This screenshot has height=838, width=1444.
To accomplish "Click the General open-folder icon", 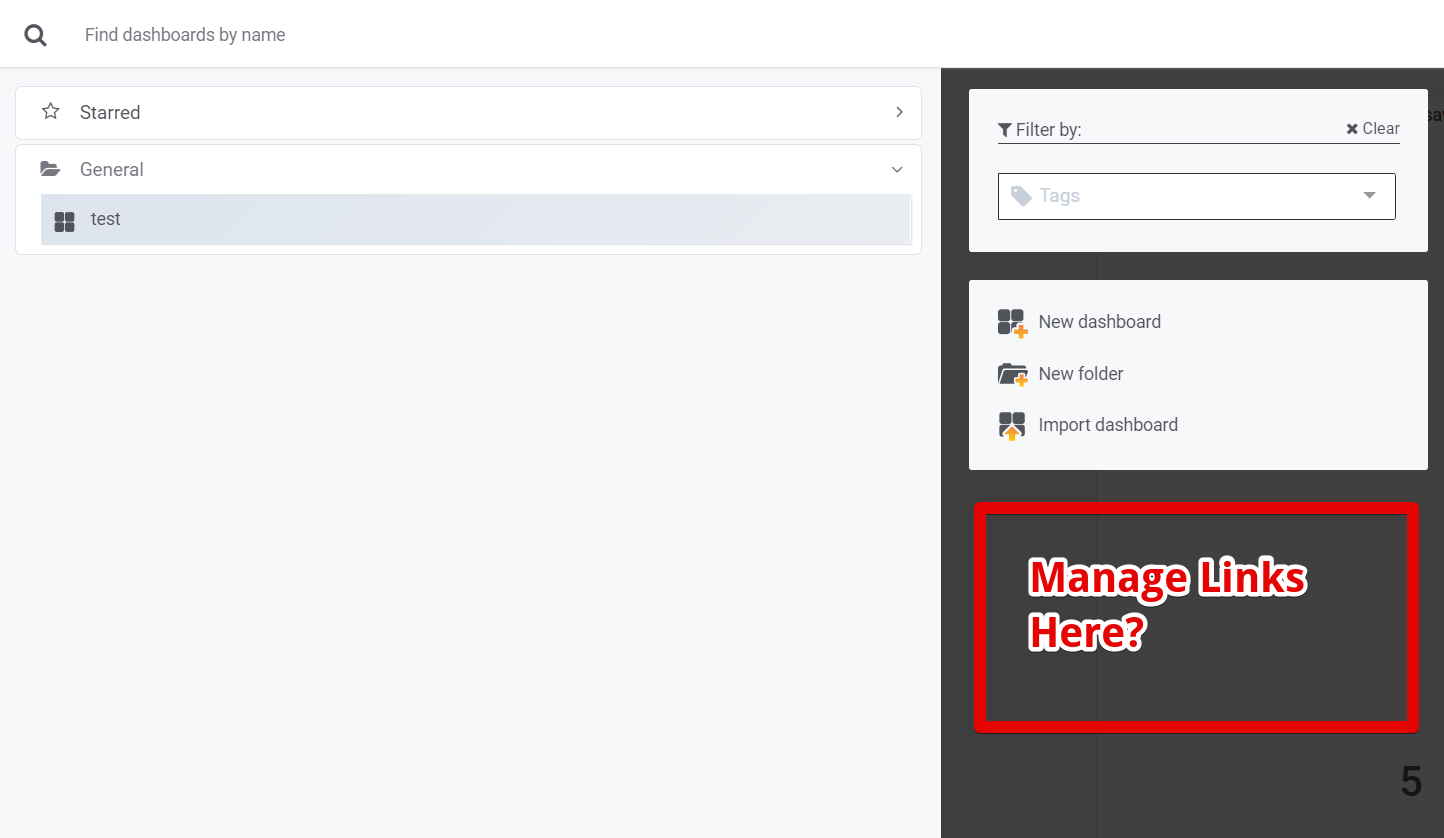I will tap(50, 169).
